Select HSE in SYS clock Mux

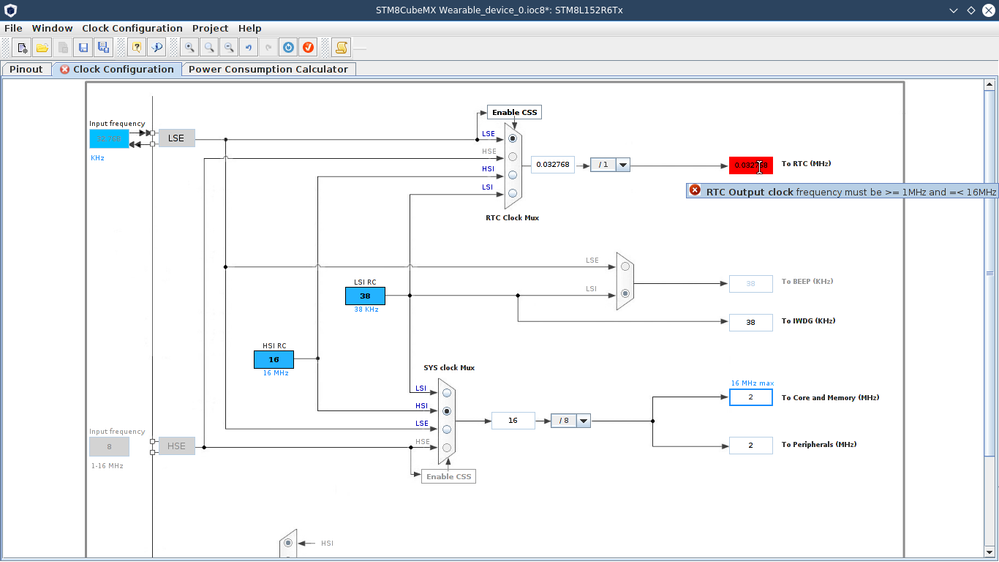(447, 447)
